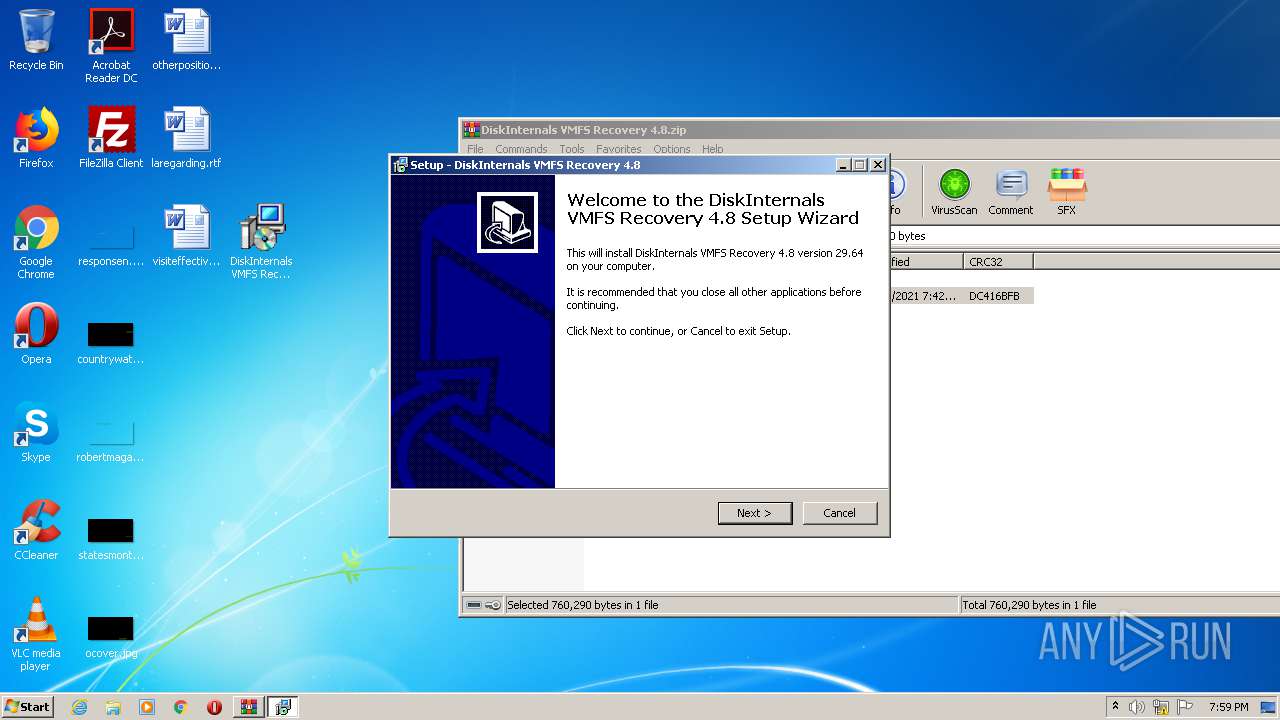This screenshot has height=720, width=1280.
Task: Cancel the DiskInternals setup wizard
Action: click(x=839, y=513)
